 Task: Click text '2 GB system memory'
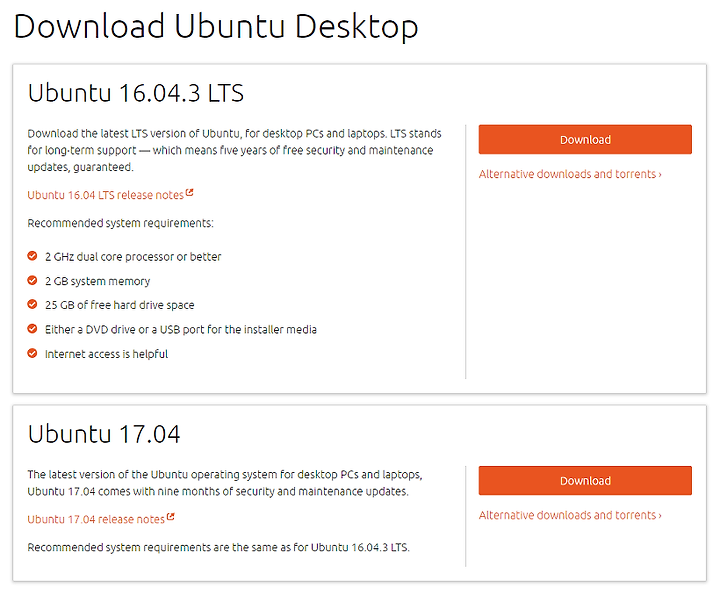97,281
